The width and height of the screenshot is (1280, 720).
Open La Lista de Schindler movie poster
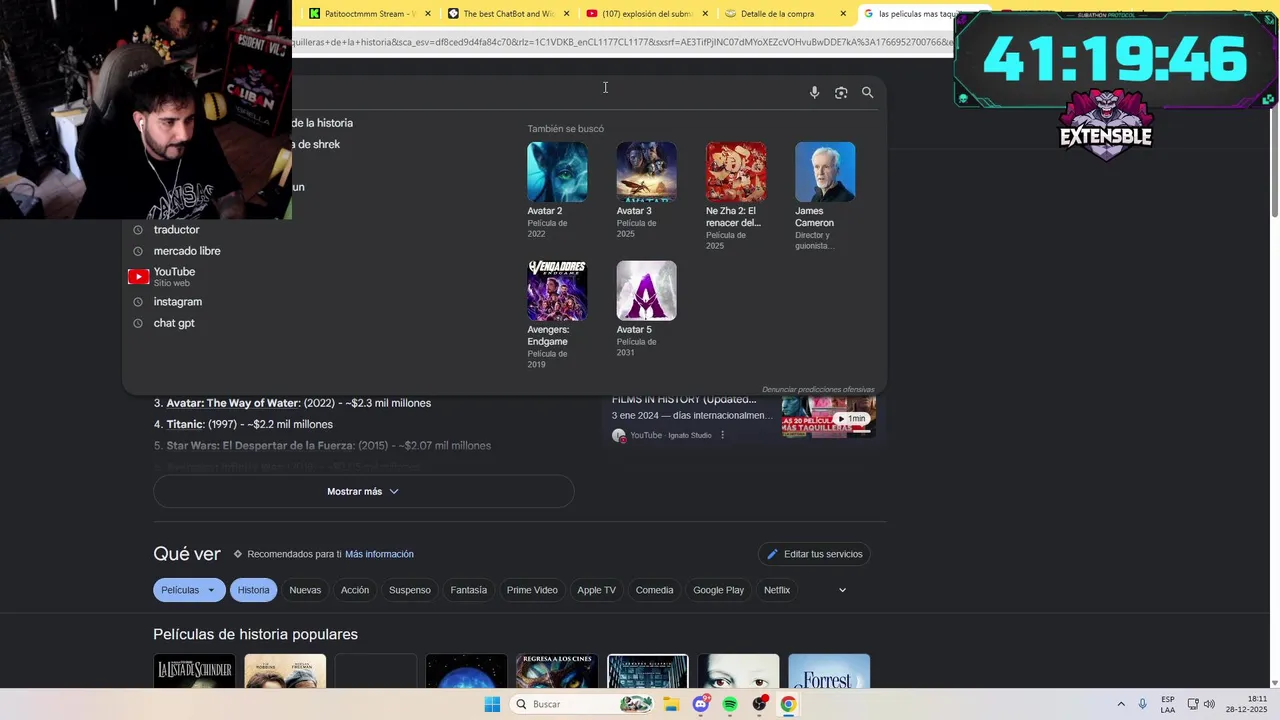(x=194, y=672)
